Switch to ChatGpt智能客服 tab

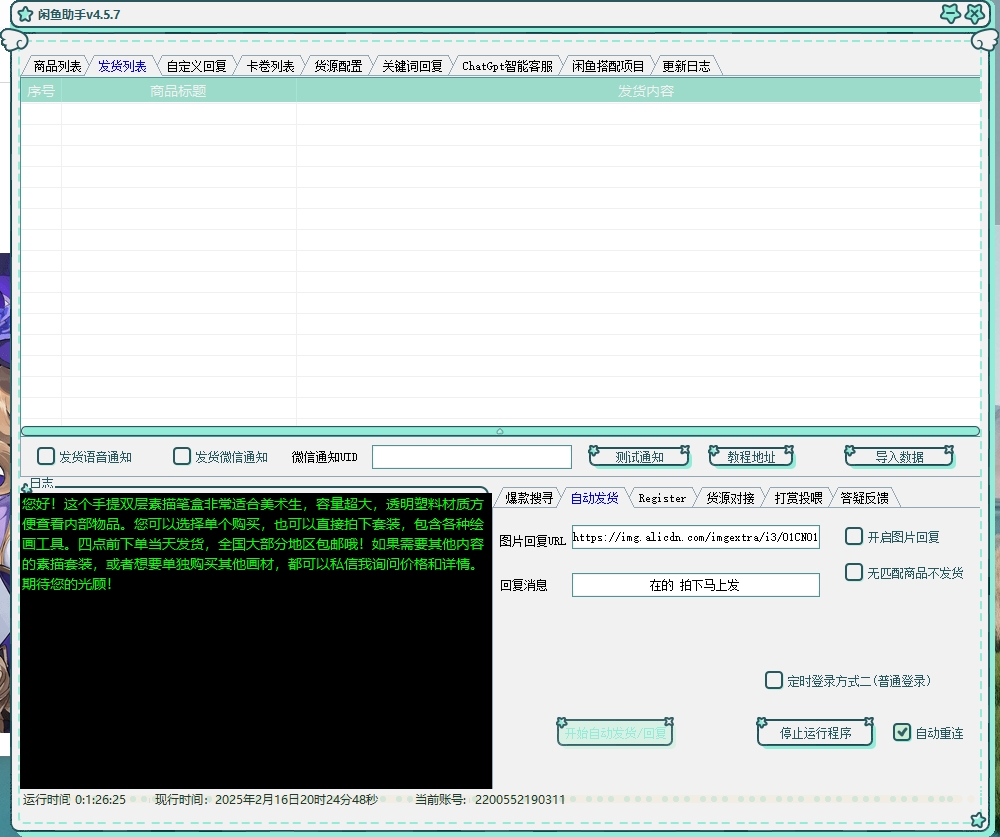click(x=507, y=66)
